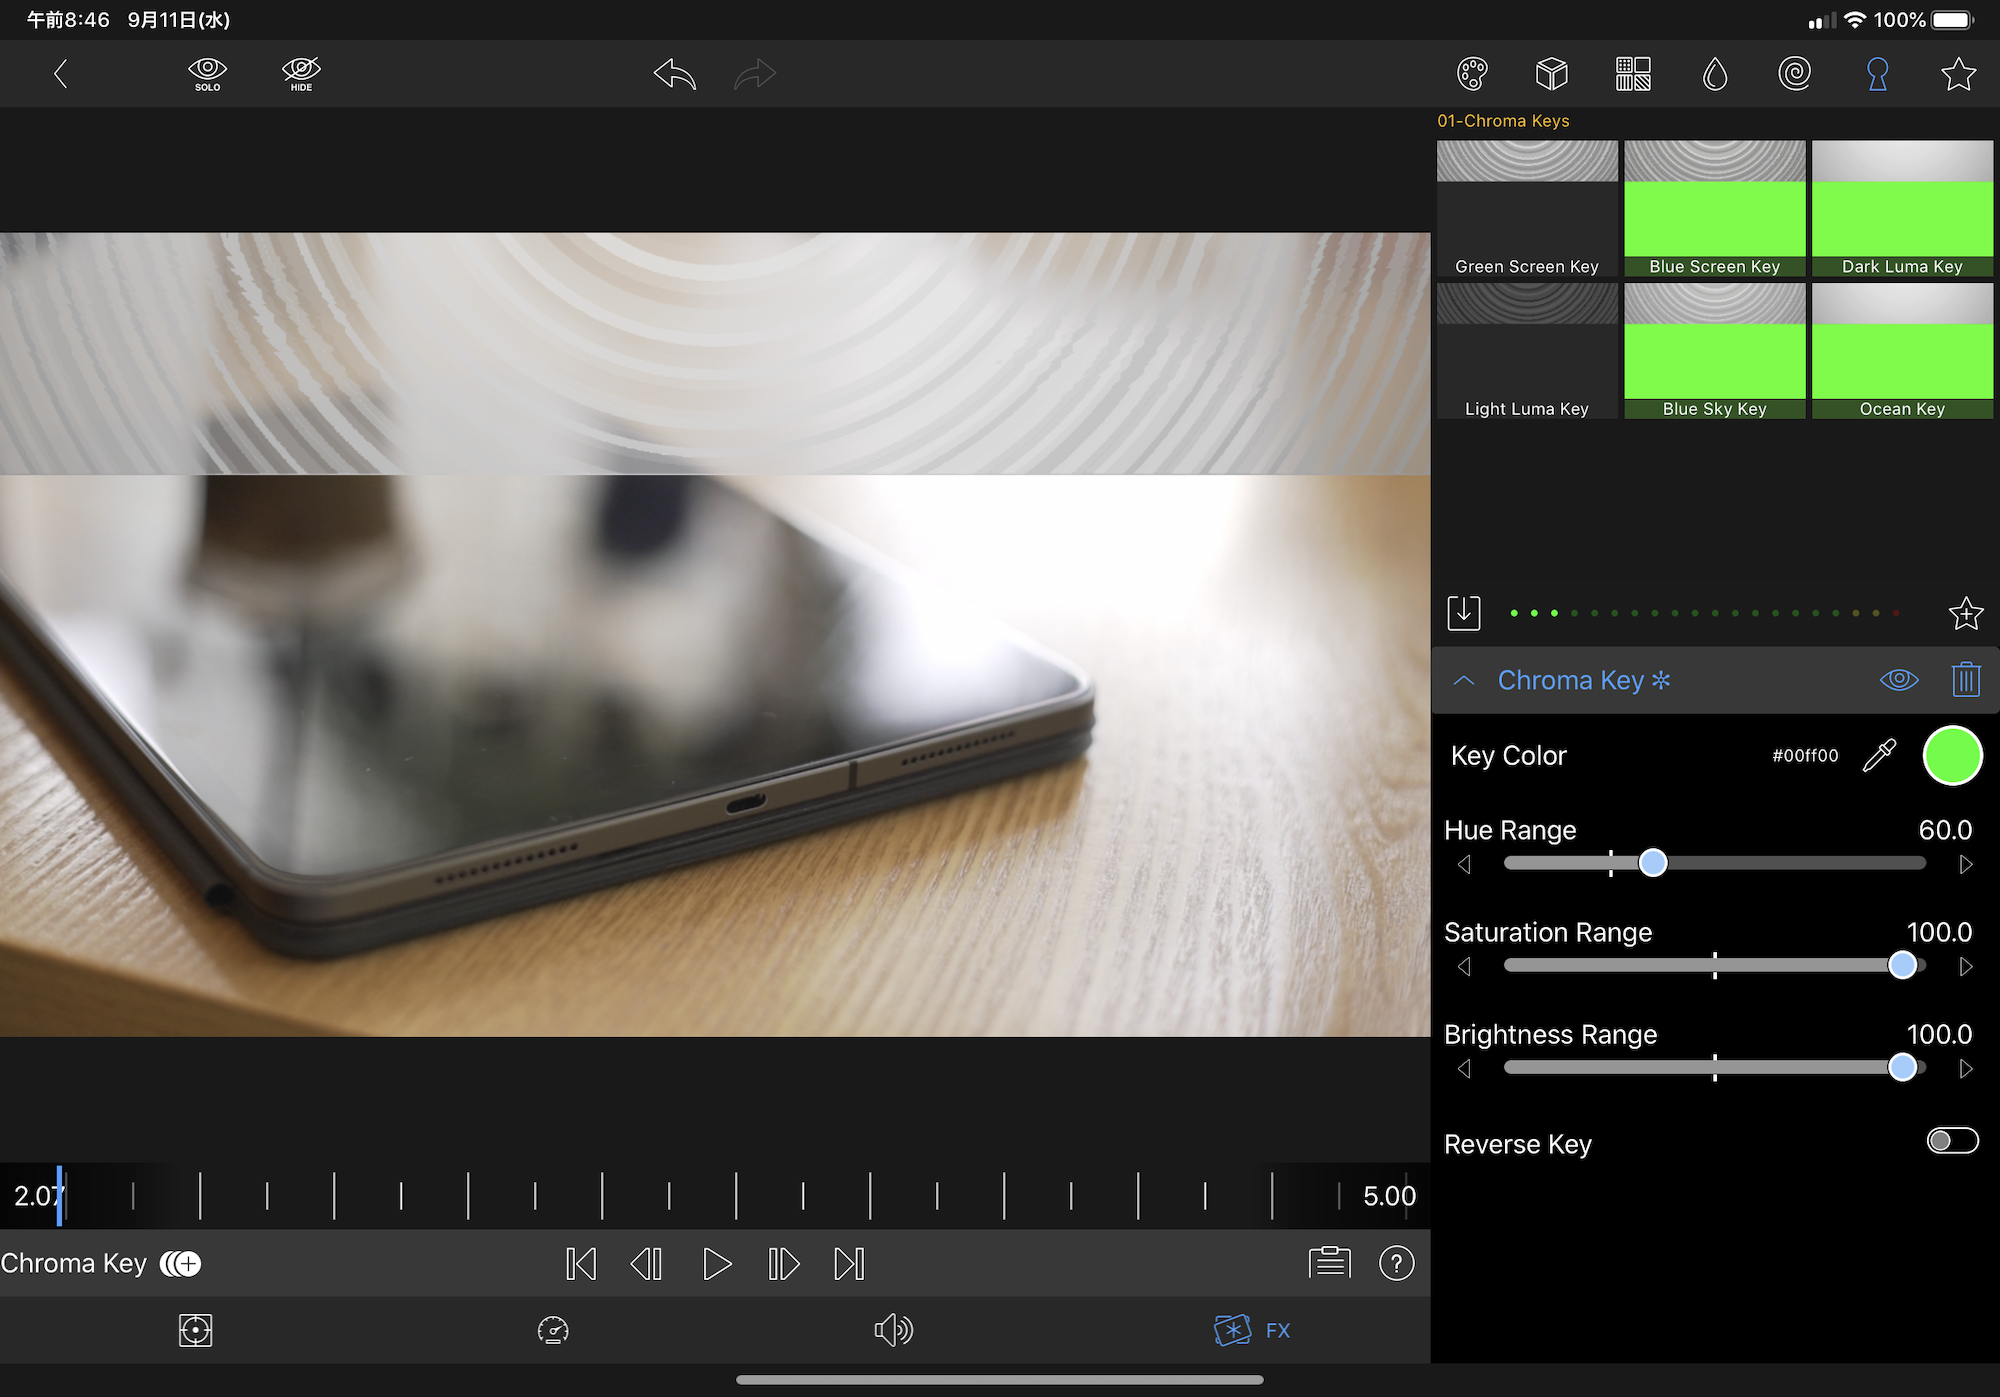Decrease Brightness Range with left arrow

(1464, 1069)
